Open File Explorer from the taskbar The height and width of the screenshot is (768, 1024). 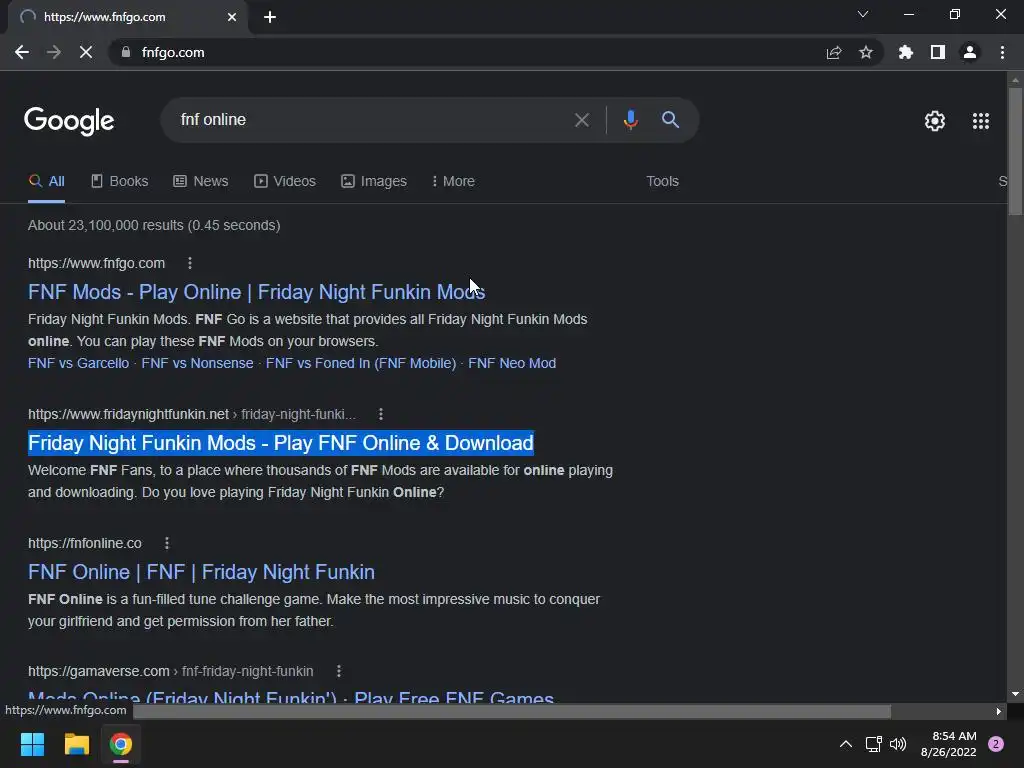click(x=76, y=744)
